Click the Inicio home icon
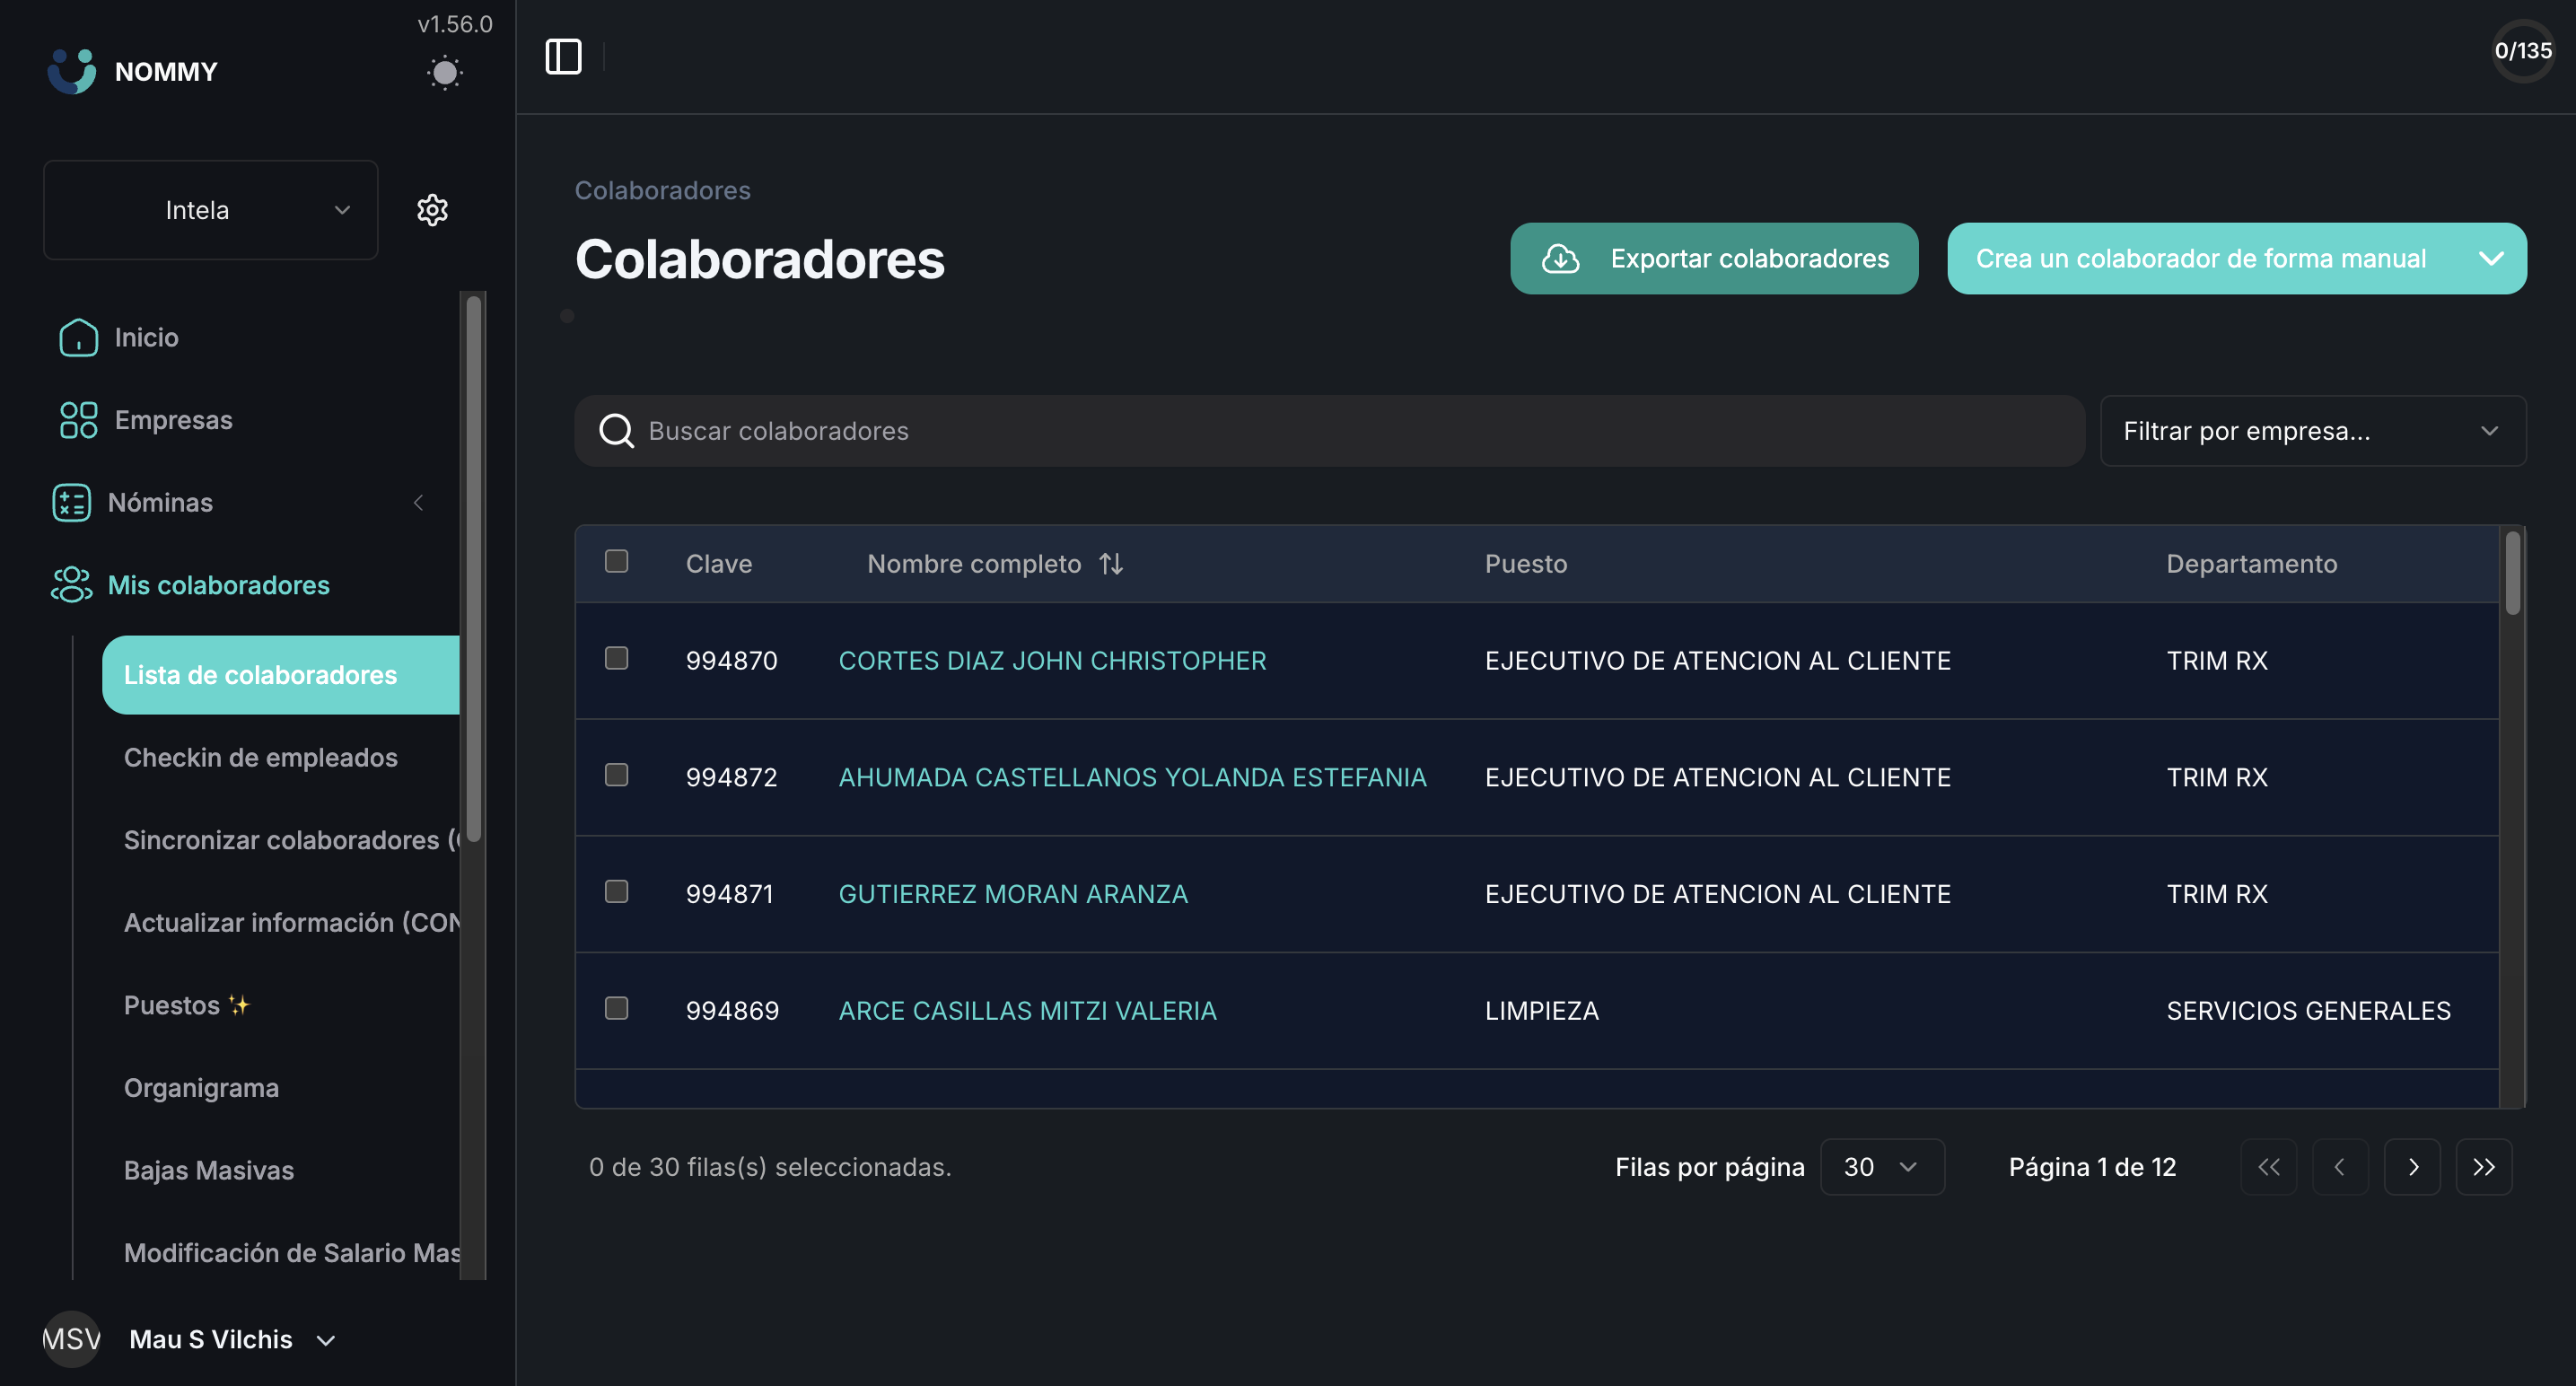The image size is (2576, 1386). point(78,338)
